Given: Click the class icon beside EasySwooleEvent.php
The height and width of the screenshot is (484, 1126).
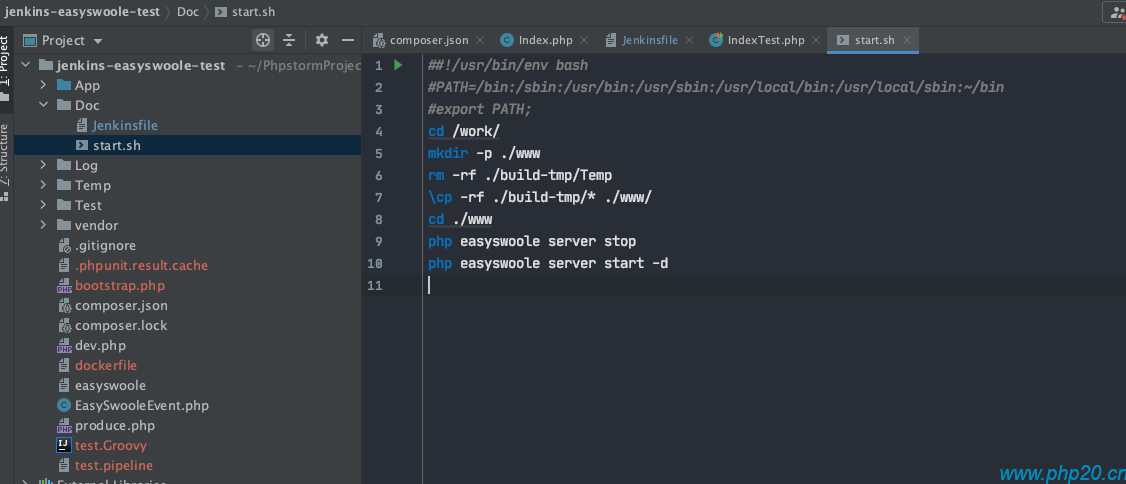Looking at the screenshot, I should [x=64, y=406].
